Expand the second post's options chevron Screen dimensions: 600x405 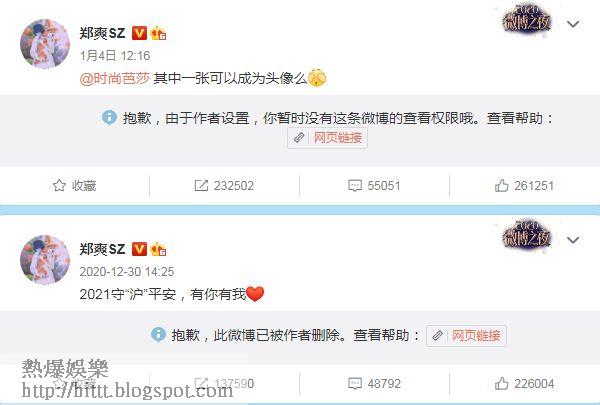point(573,240)
